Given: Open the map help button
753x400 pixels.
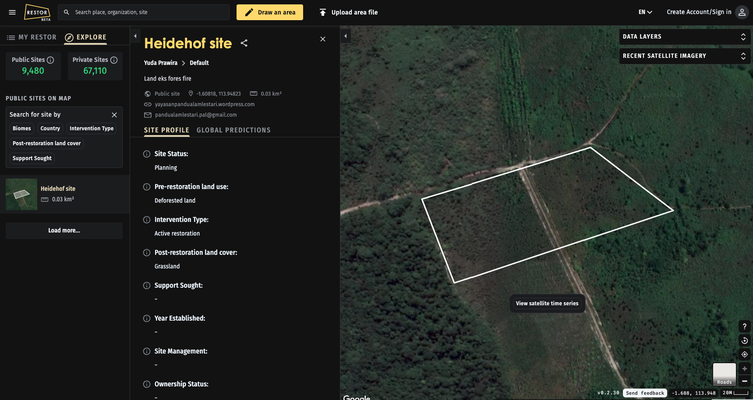Looking at the screenshot, I should [744, 326].
